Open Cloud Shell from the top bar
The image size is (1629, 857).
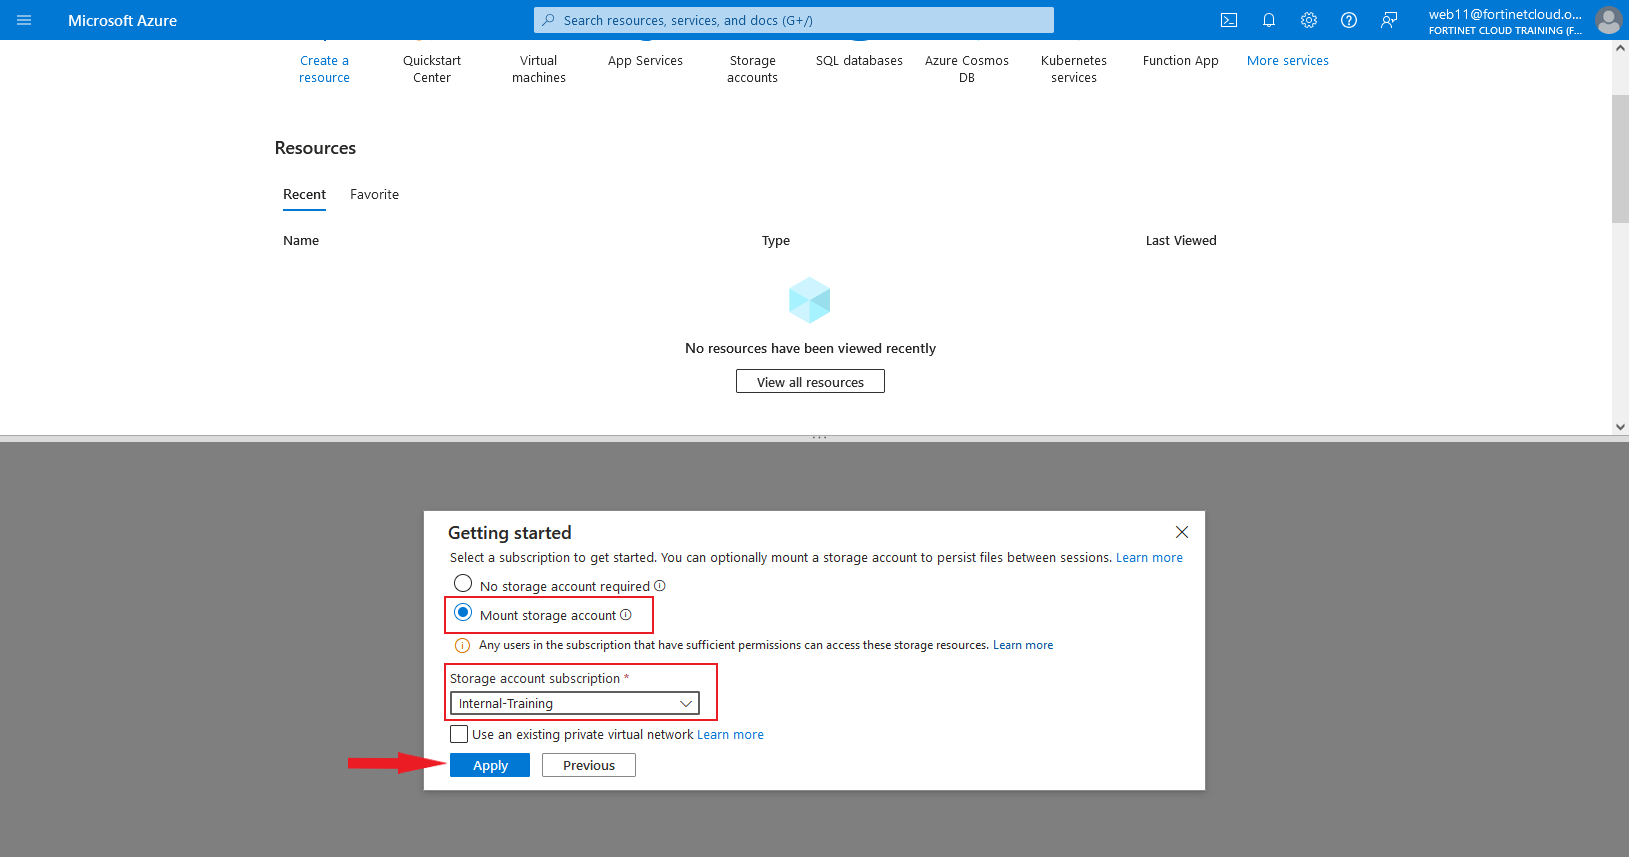pyautogui.click(x=1229, y=20)
